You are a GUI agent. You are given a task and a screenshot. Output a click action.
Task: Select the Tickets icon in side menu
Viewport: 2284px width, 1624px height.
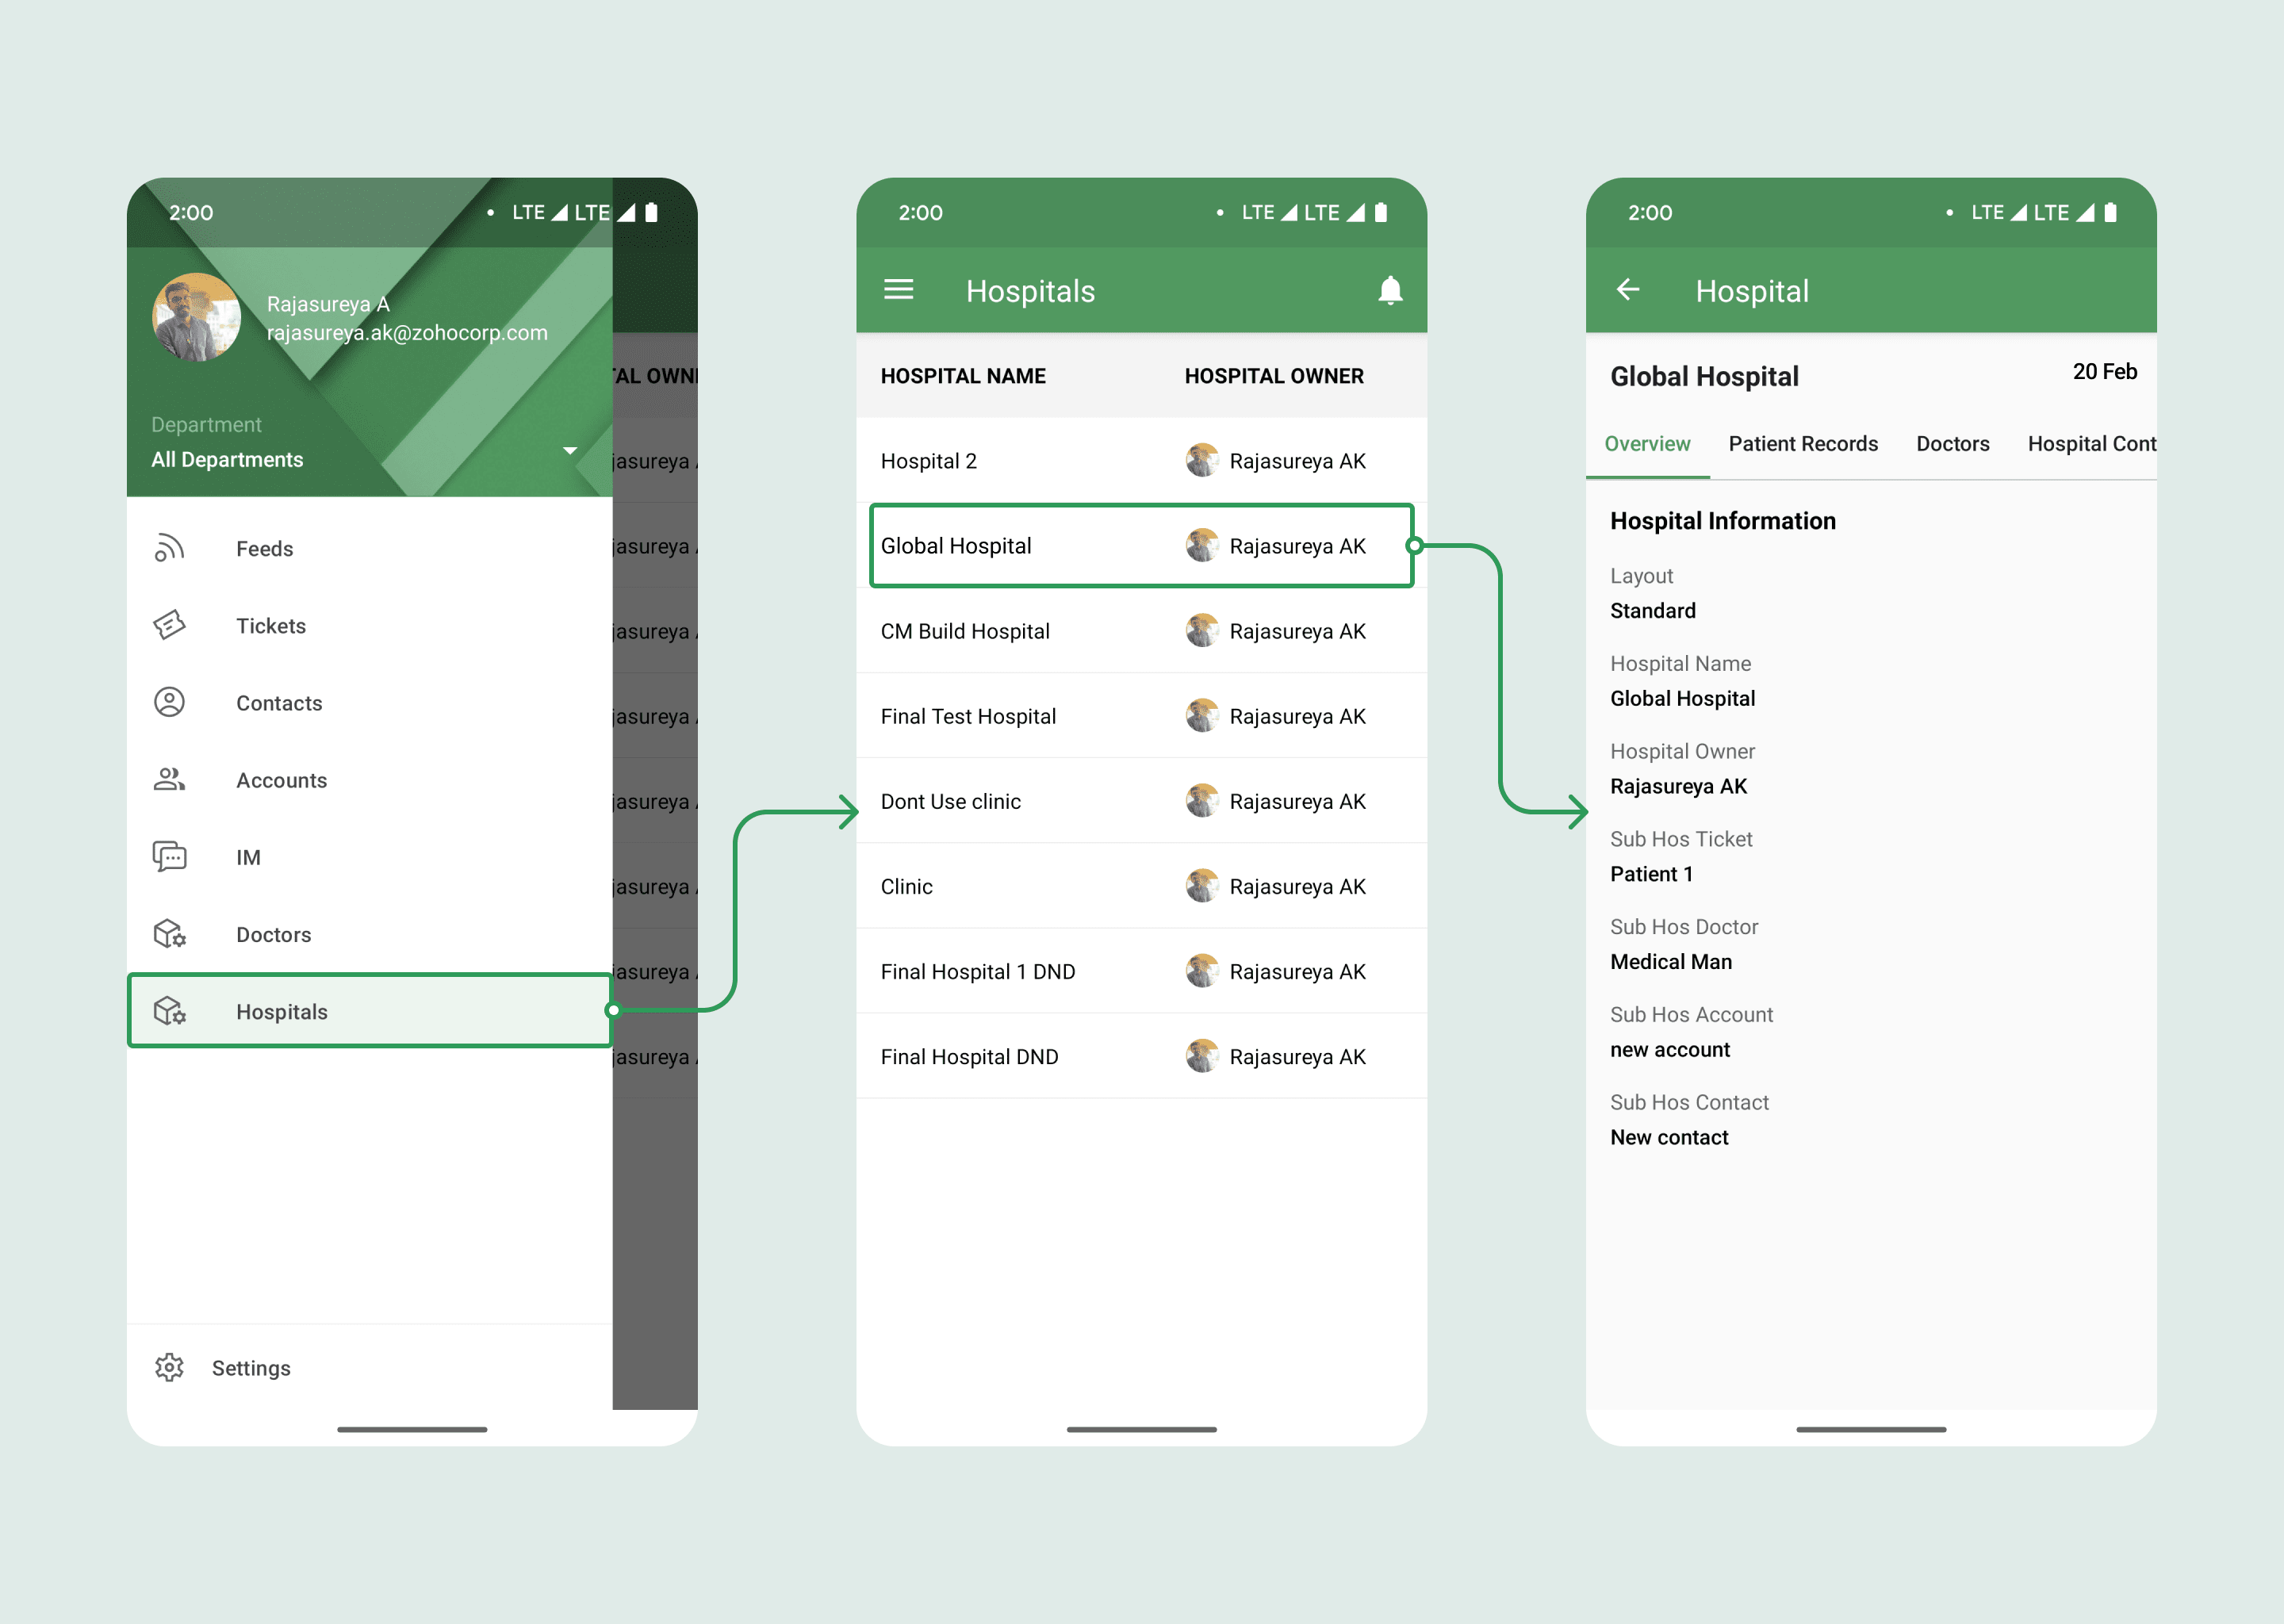click(169, 625)
